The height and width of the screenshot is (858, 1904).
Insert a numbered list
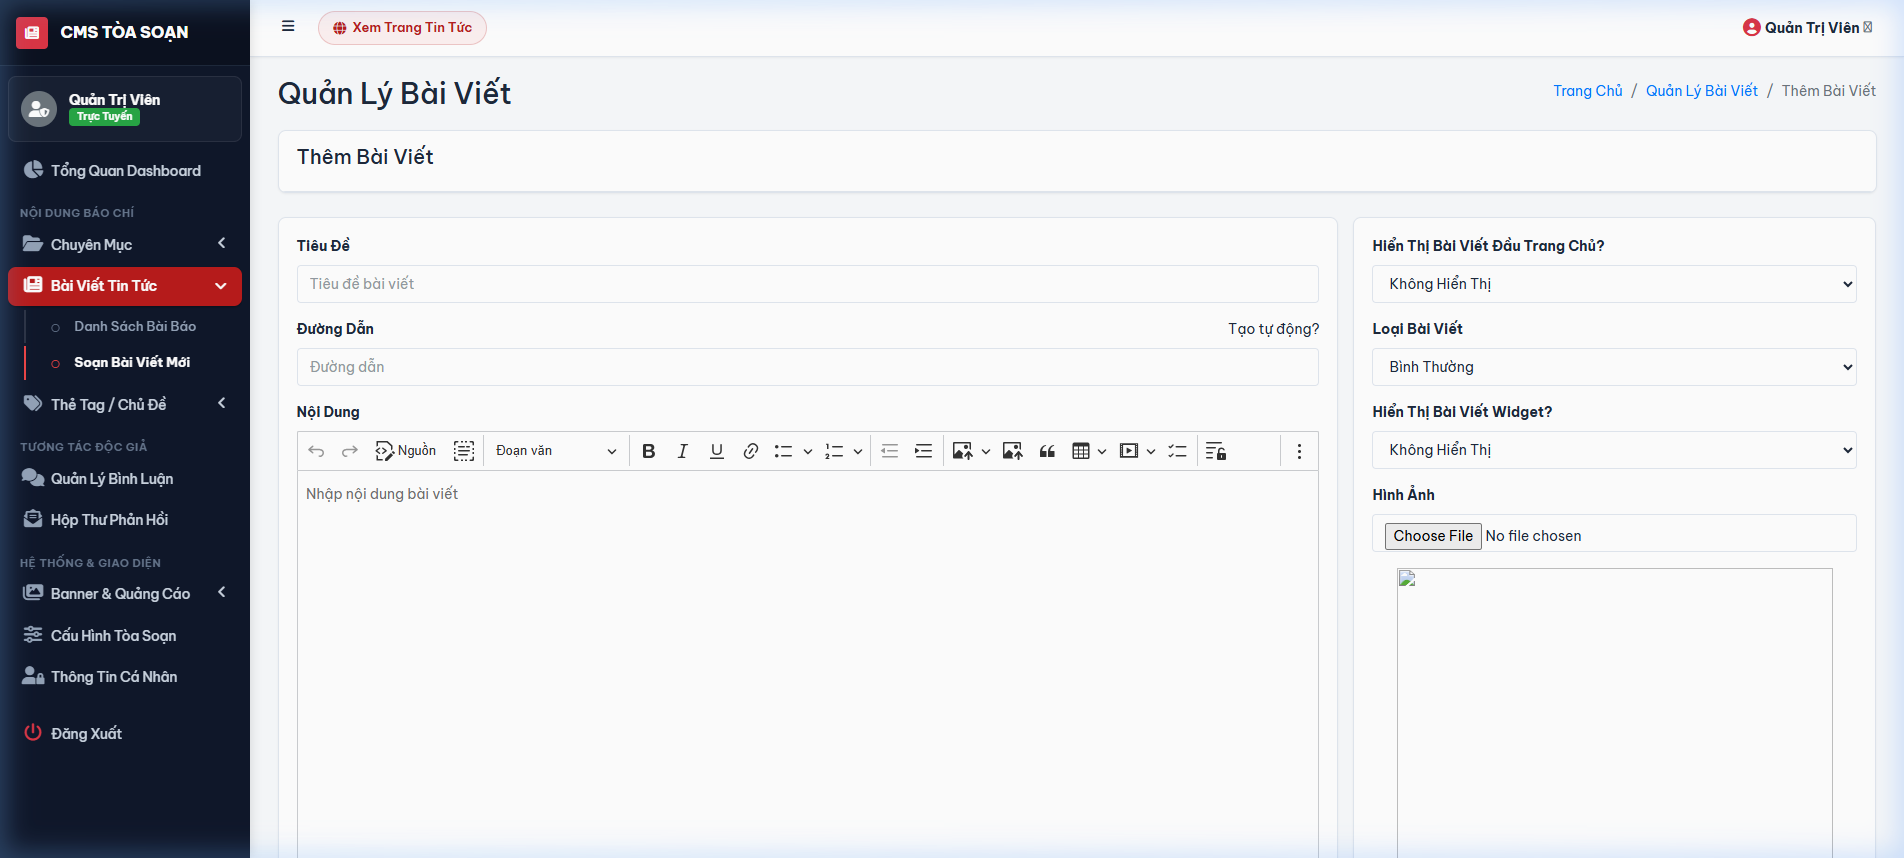[x=834, y=451]
